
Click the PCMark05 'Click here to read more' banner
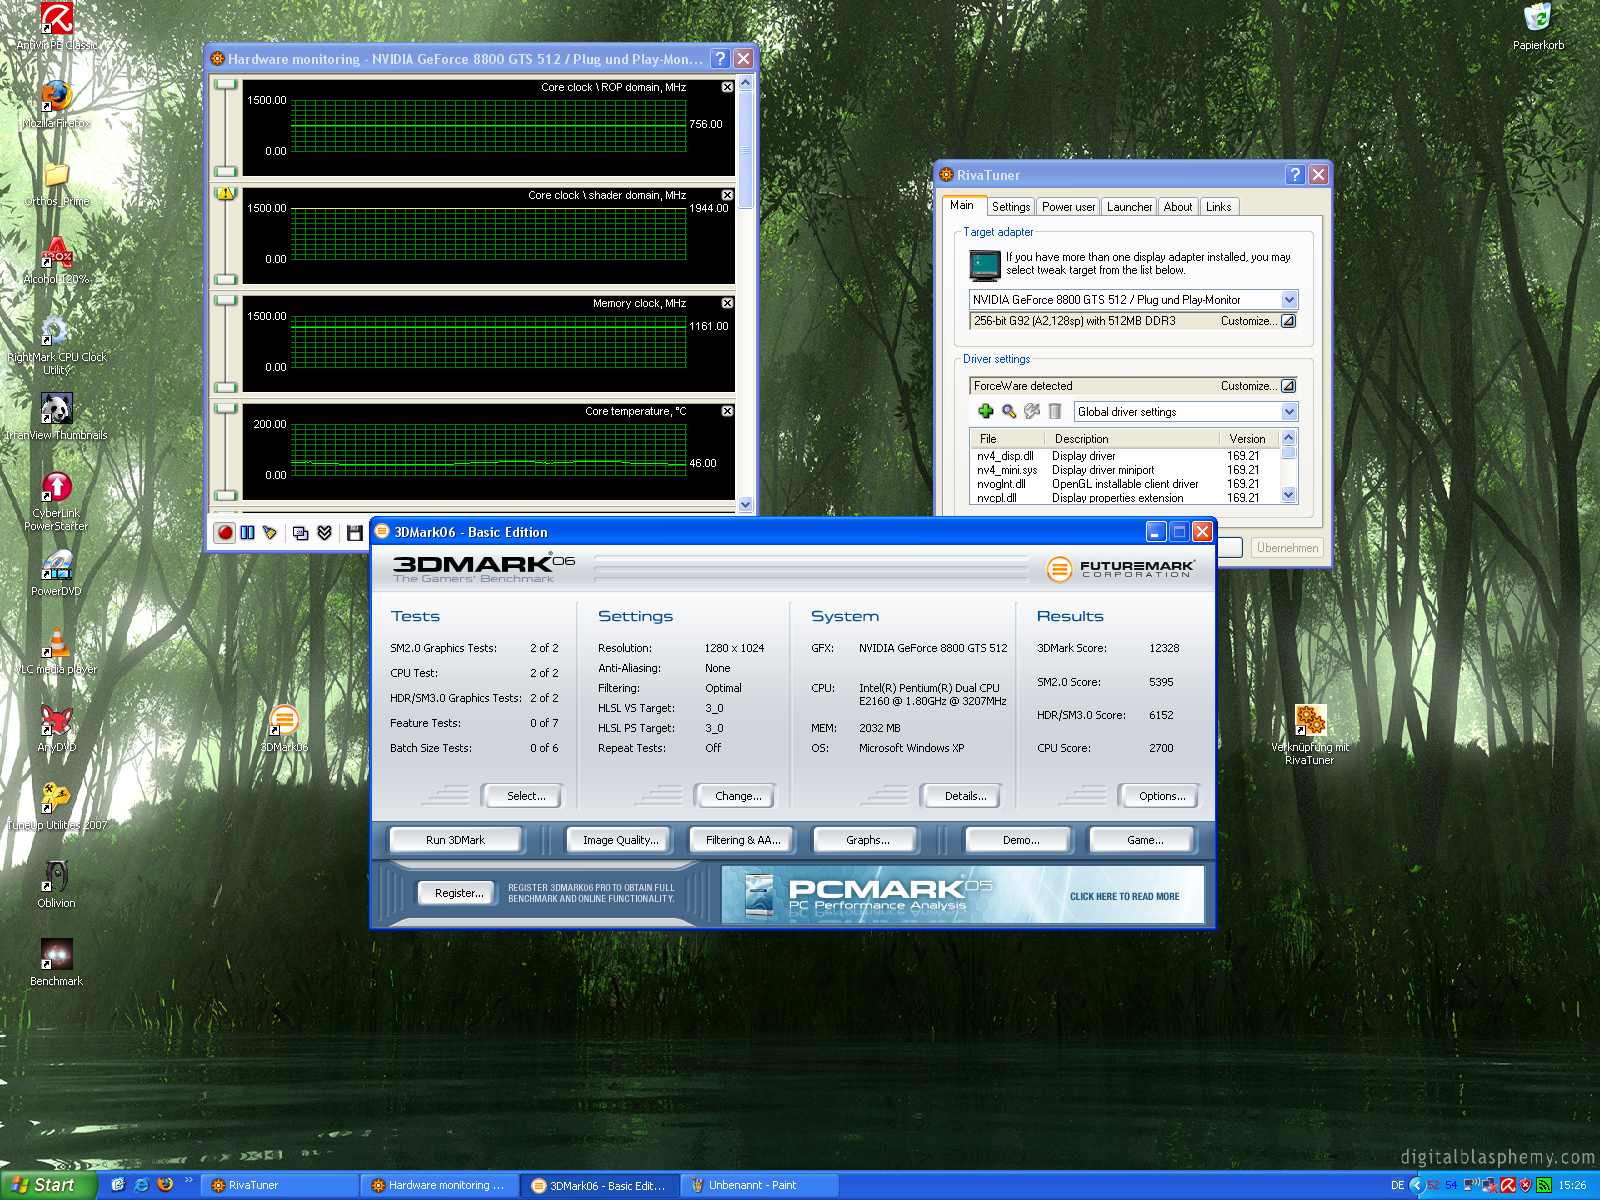(963, 894)
